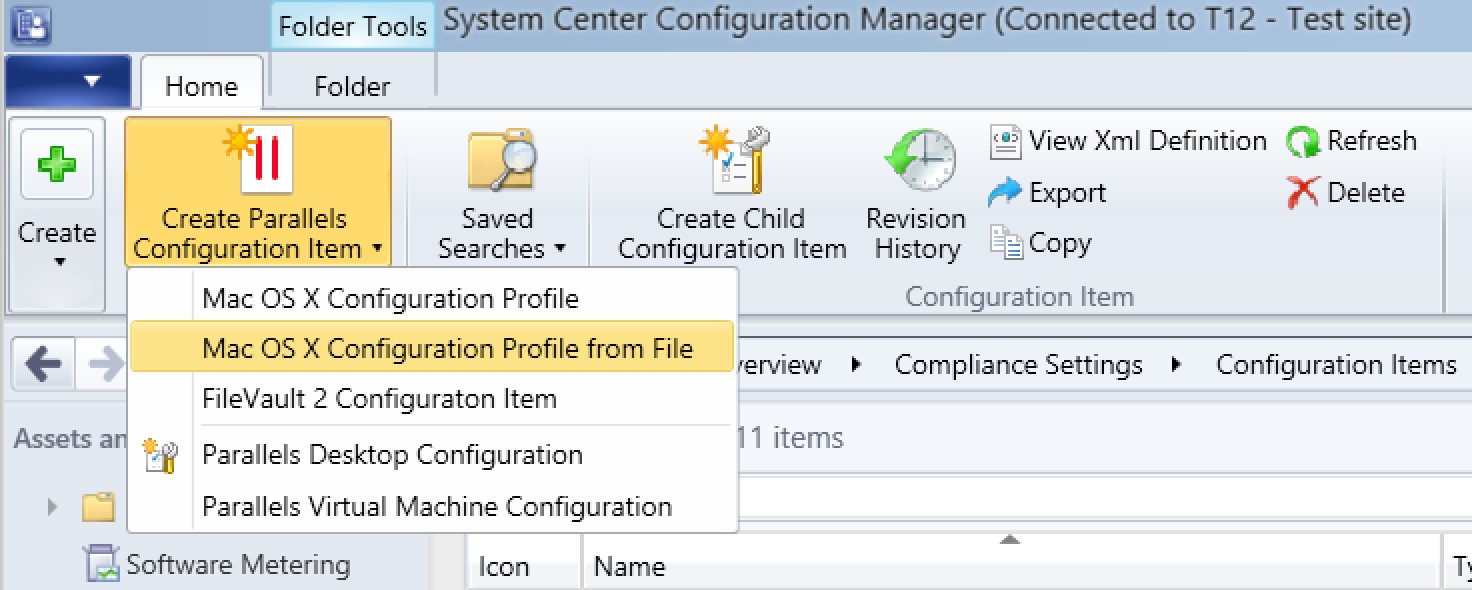The width and height of the screenshot is (1472, 590).
Task: Open Revision History
Action: click(x=916, y=195)
